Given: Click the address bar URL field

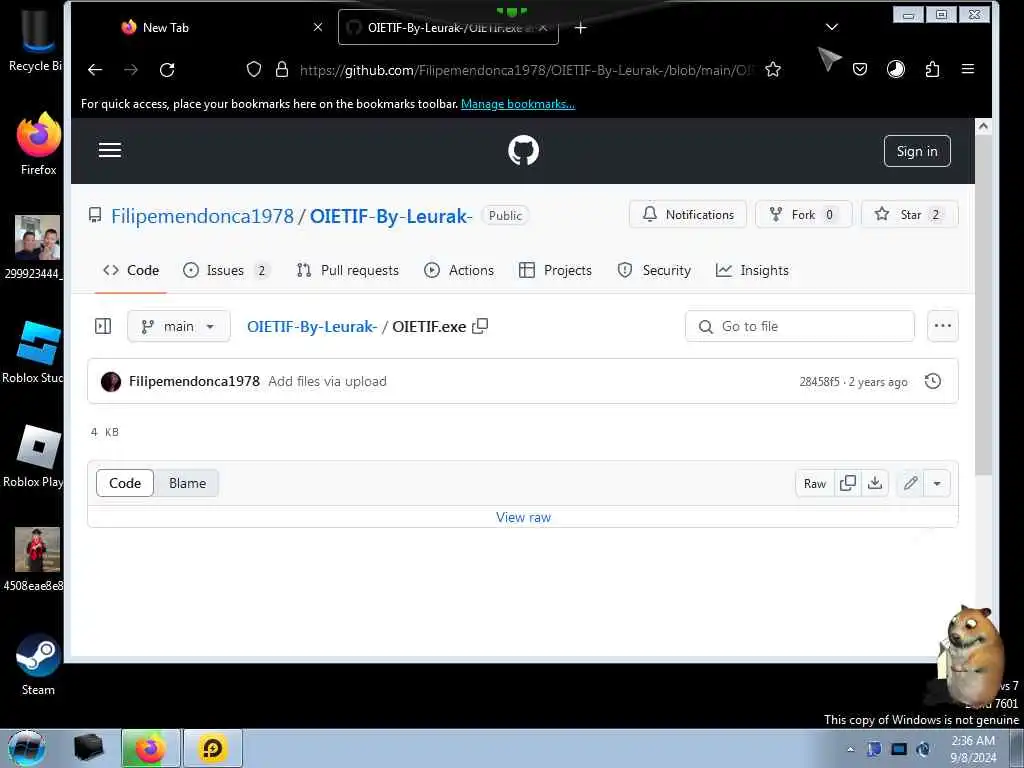Looking at the screenshot, I should 526,70.
